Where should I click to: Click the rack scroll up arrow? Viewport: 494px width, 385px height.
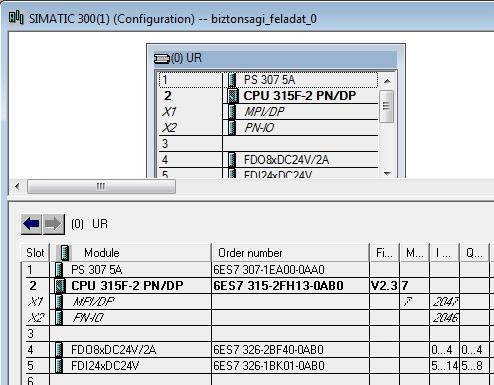point(387,81)
